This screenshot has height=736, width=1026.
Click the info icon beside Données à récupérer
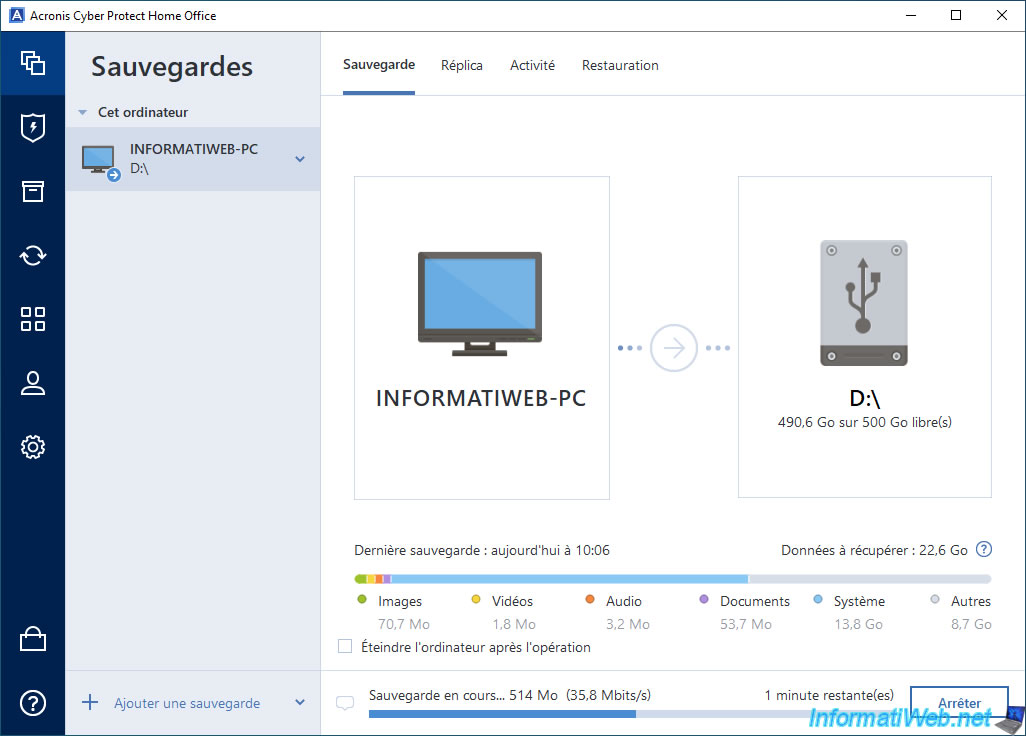click(x=983, y=550)
